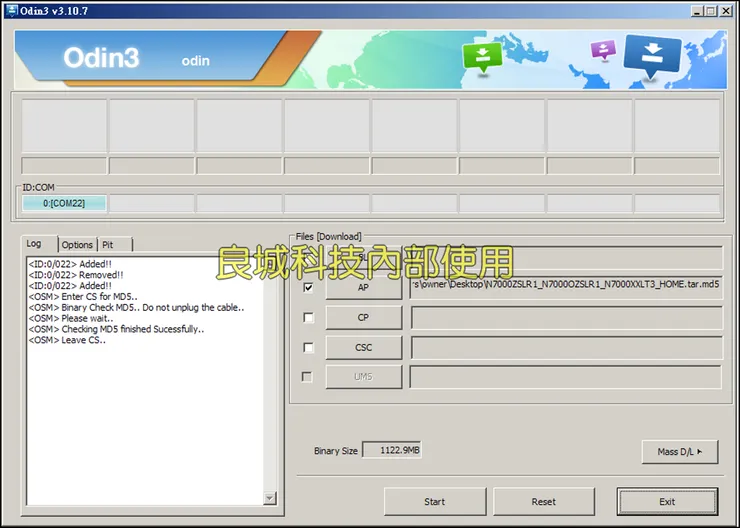Click the empty CSC file path field
740x528 pixels.
[566, 348]
